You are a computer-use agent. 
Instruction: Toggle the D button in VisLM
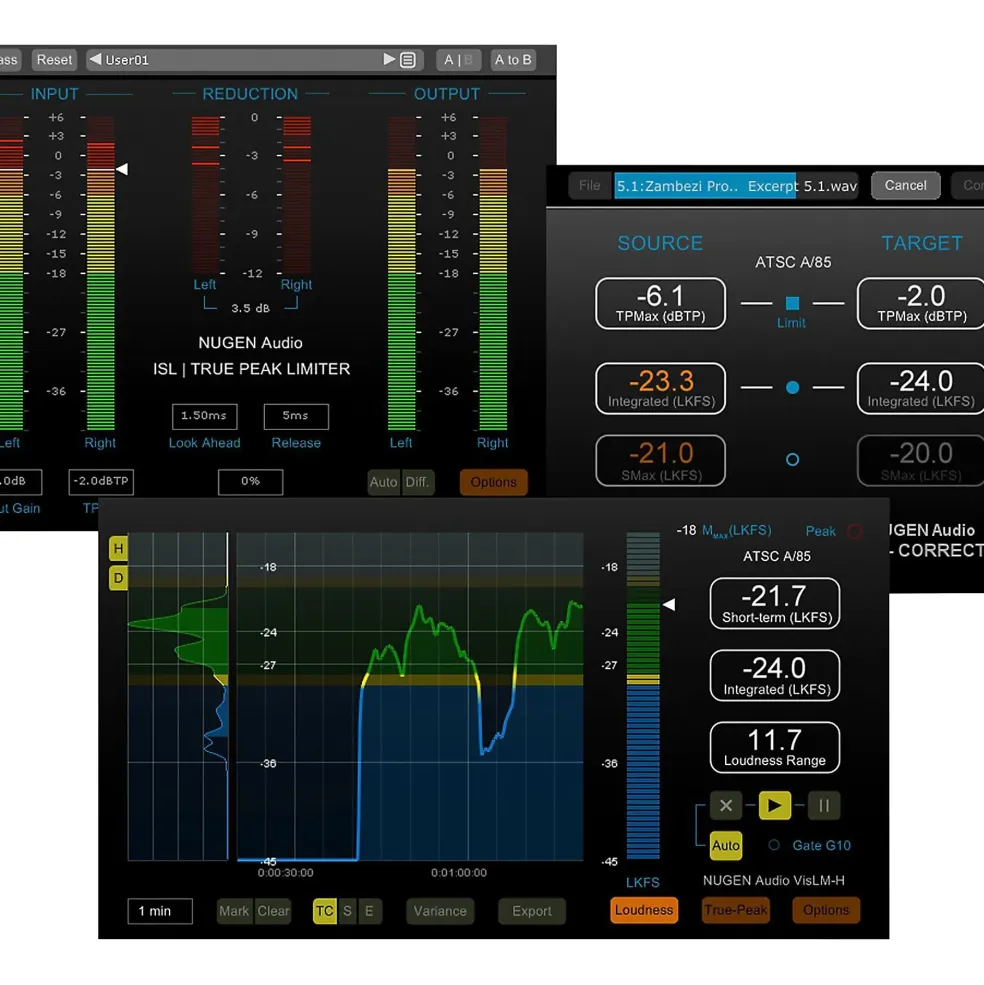coord(118,578)
